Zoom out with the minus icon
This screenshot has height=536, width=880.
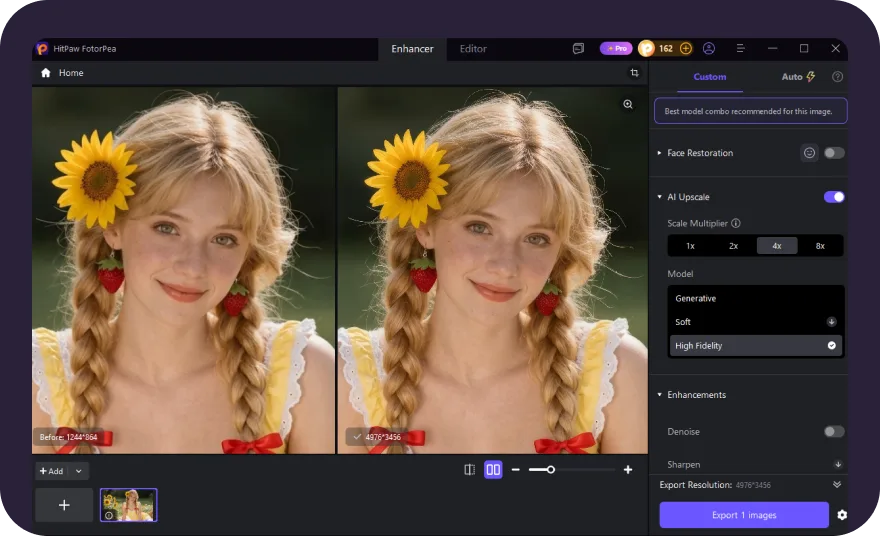[x=516, y=470]
